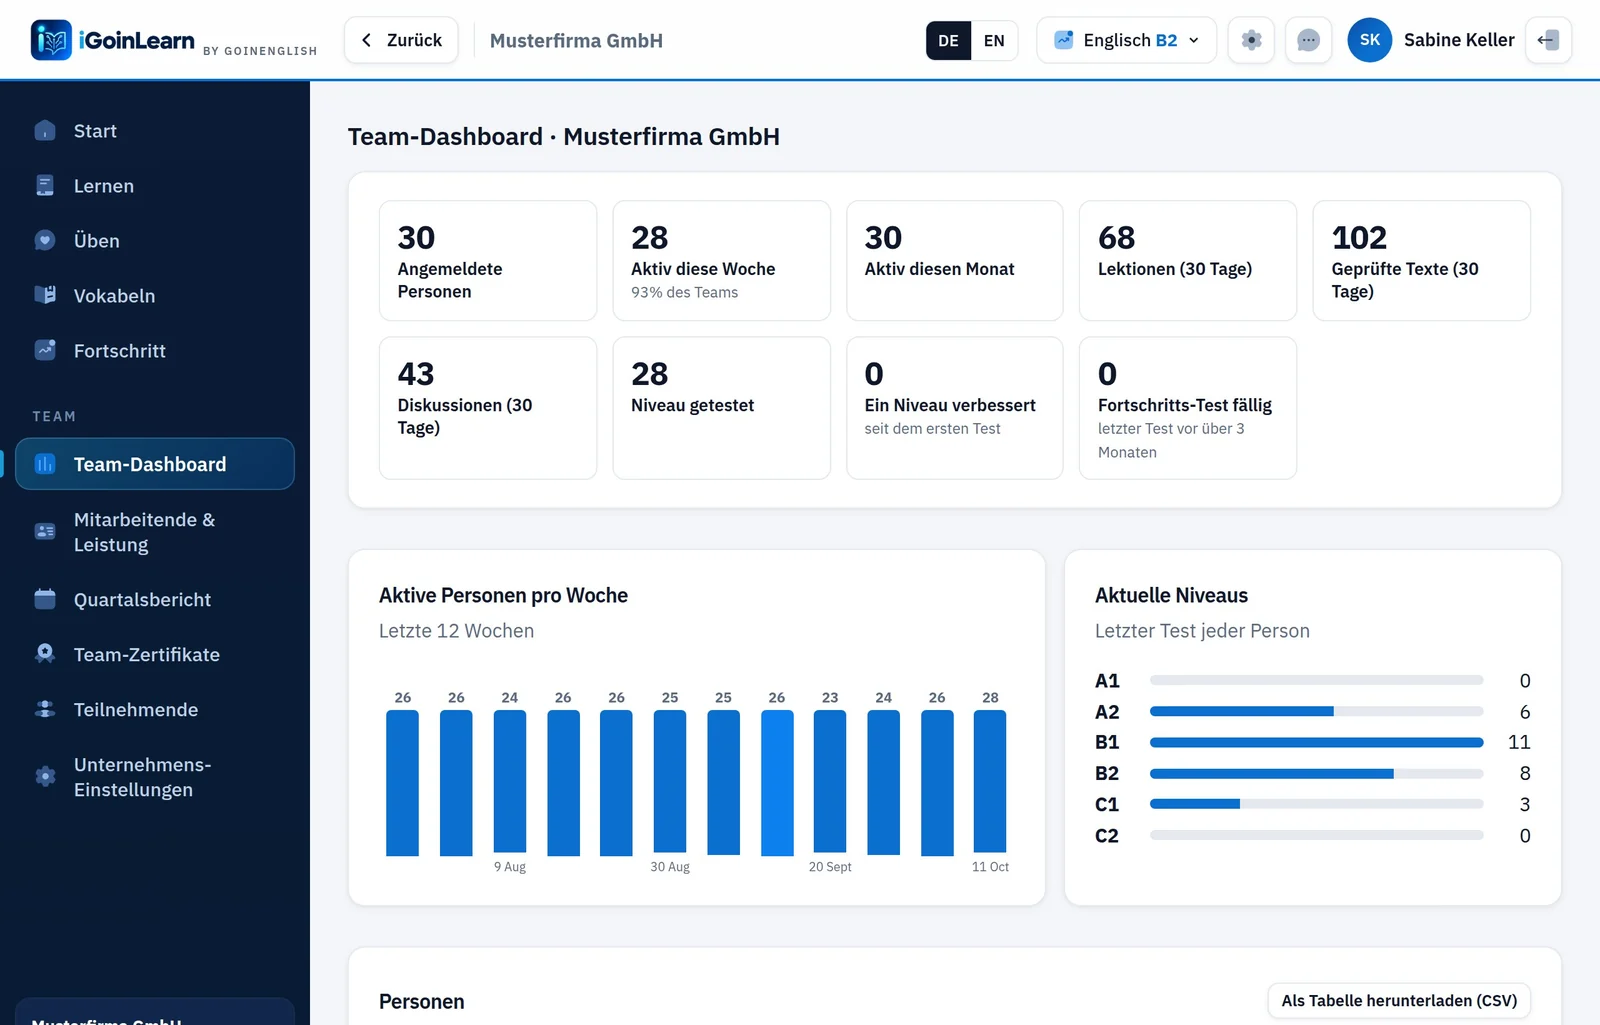Click the Aktiv diese Woche stat card
Image resolution: width=1600 pixels, height=1025 pixels.
[721, 260]
